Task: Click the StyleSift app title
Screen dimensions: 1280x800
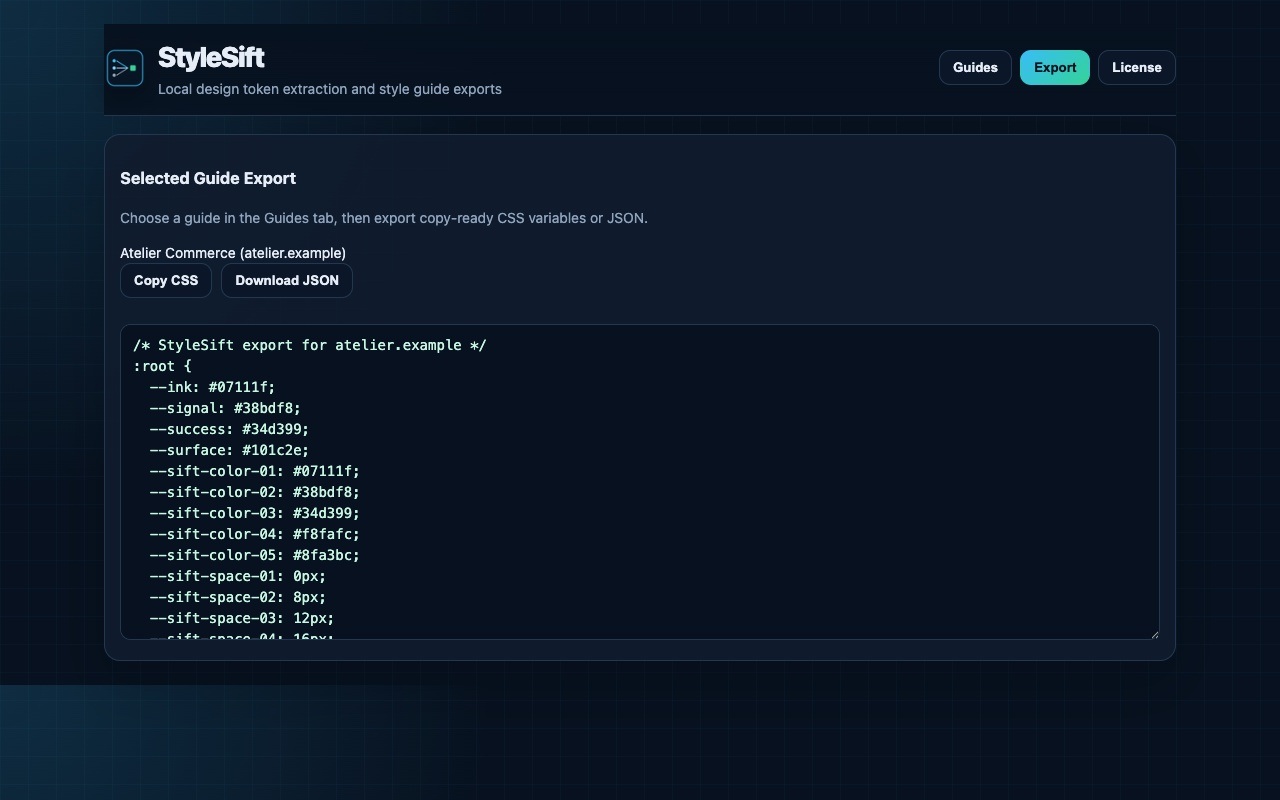Action: [211, 58]
